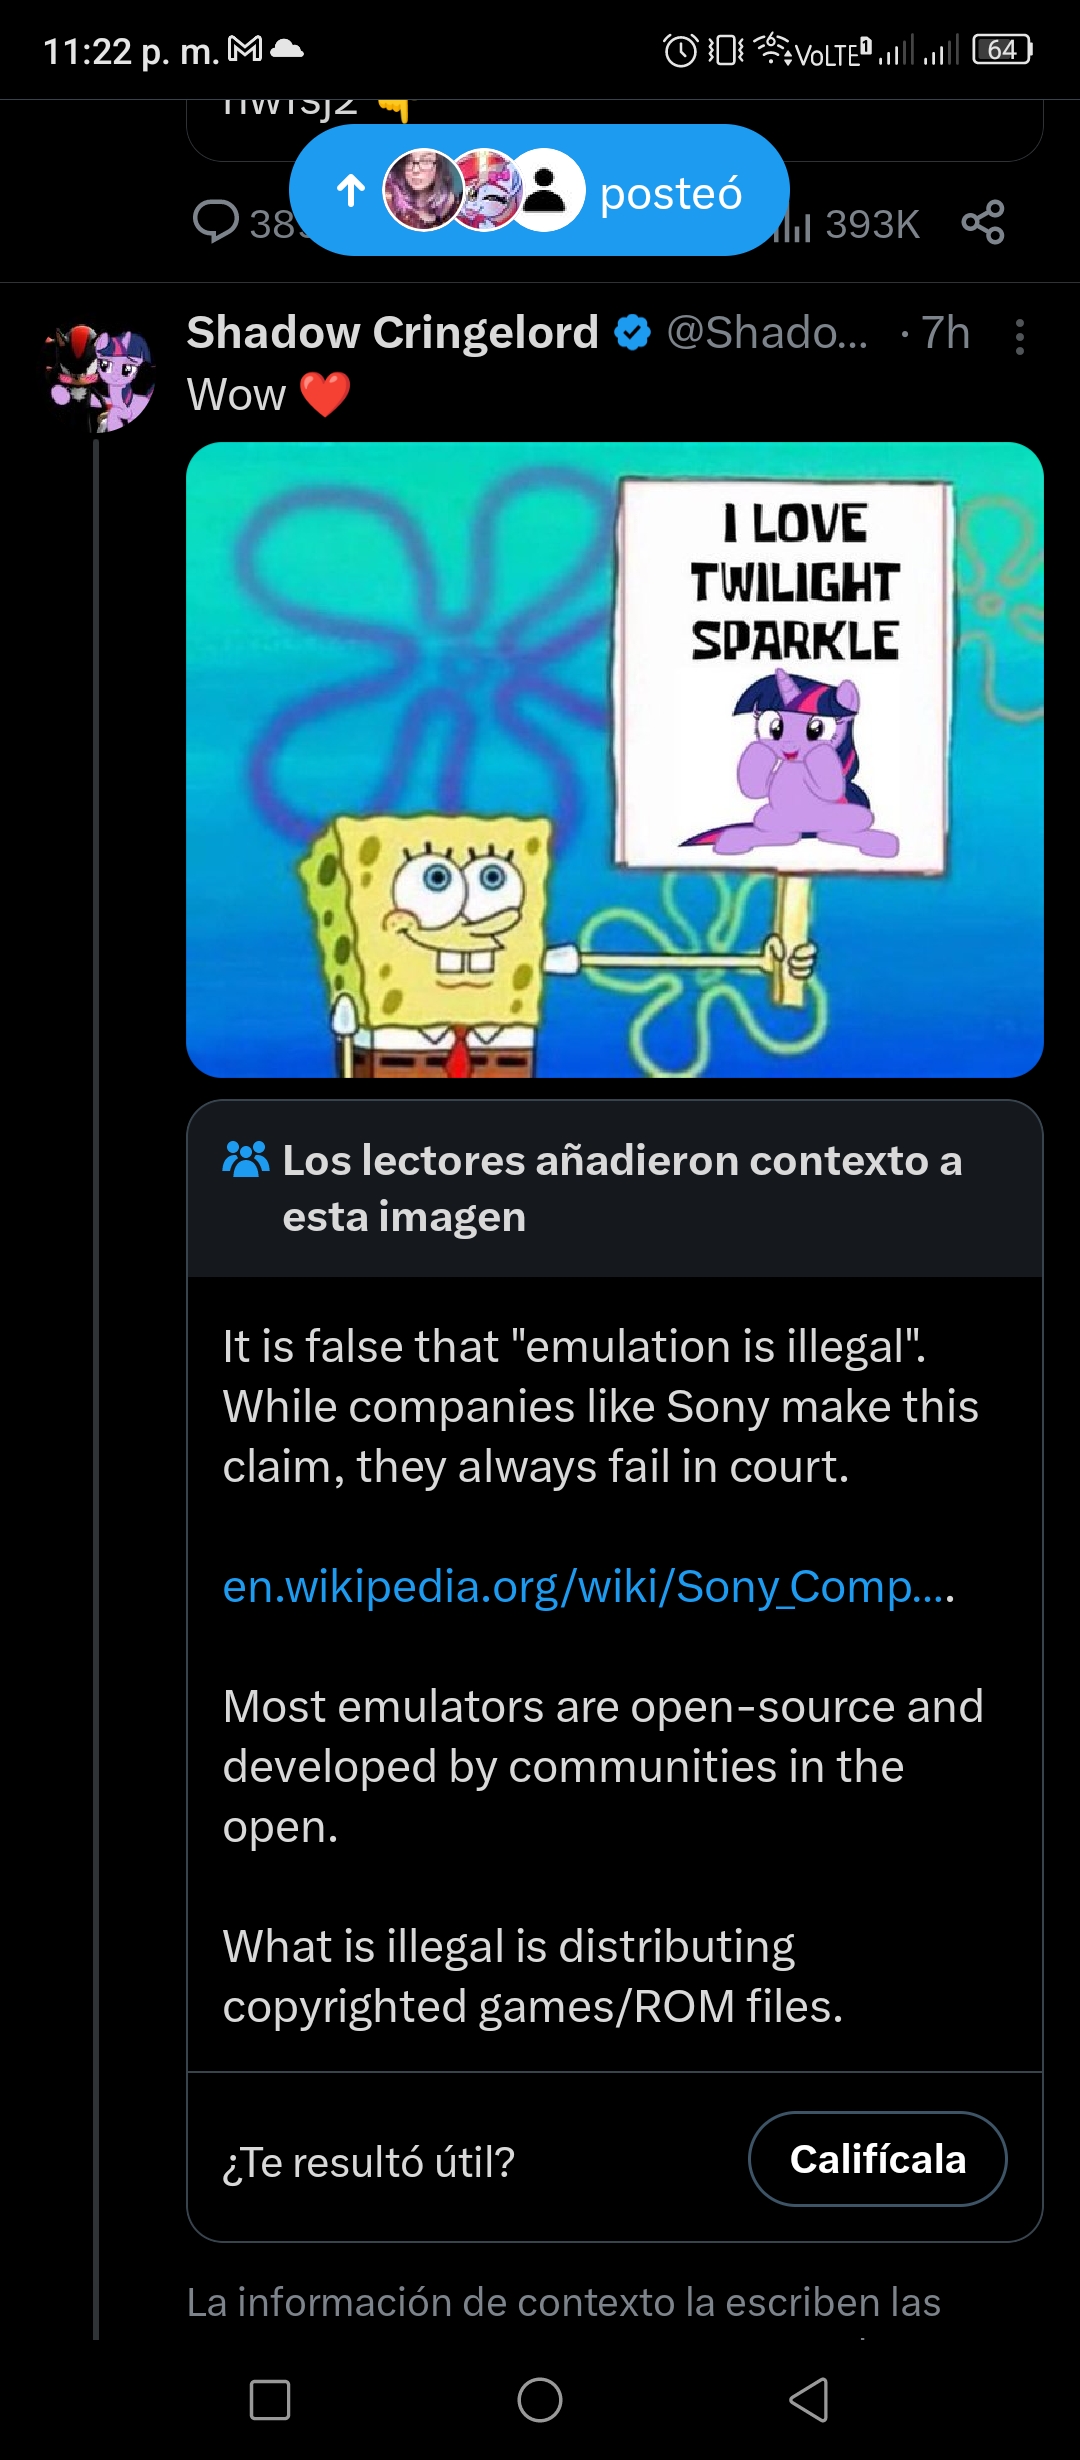Open the community note body text
The width and height of the screenshot is (1080, 2460).
click(602, 1676)
